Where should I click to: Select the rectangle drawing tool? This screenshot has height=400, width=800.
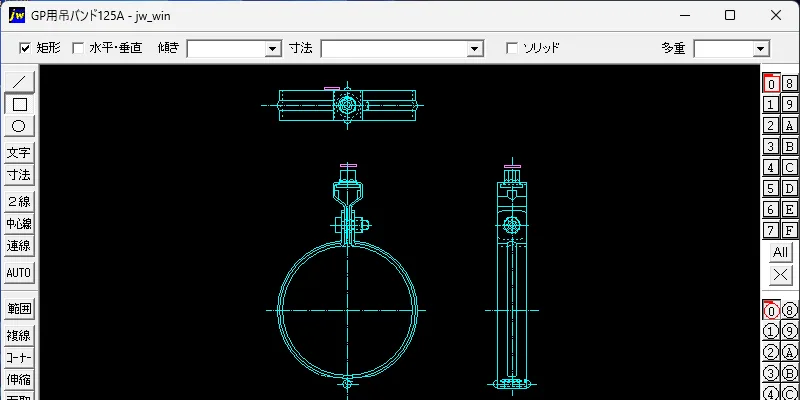pyautogui.click(x=19, y=104)
